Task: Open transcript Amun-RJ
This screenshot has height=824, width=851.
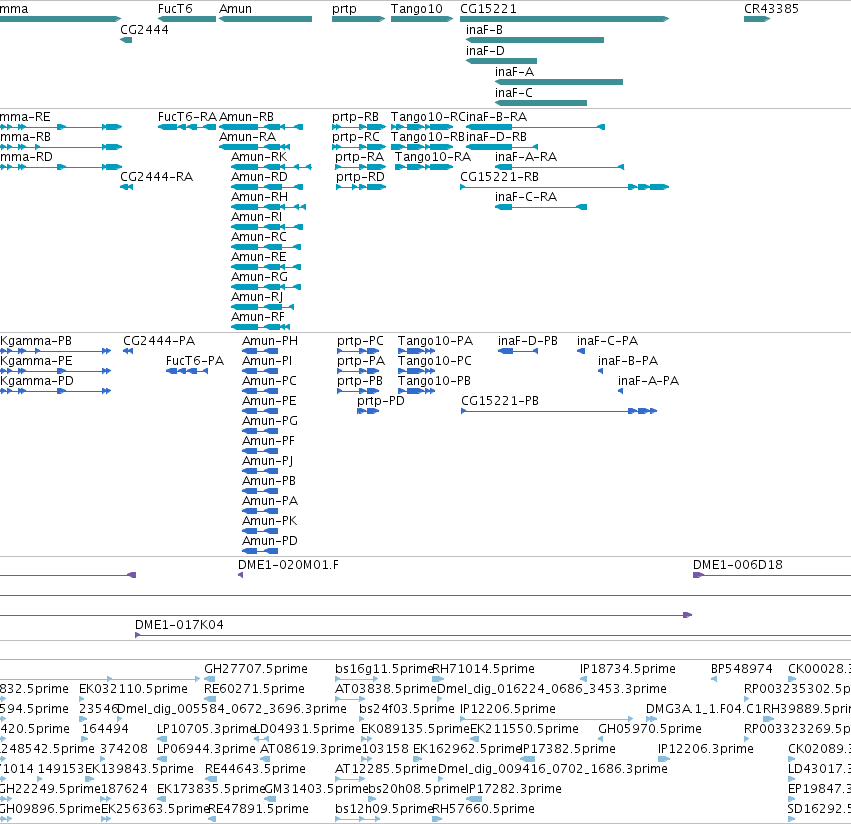Action: click(263, 307)
